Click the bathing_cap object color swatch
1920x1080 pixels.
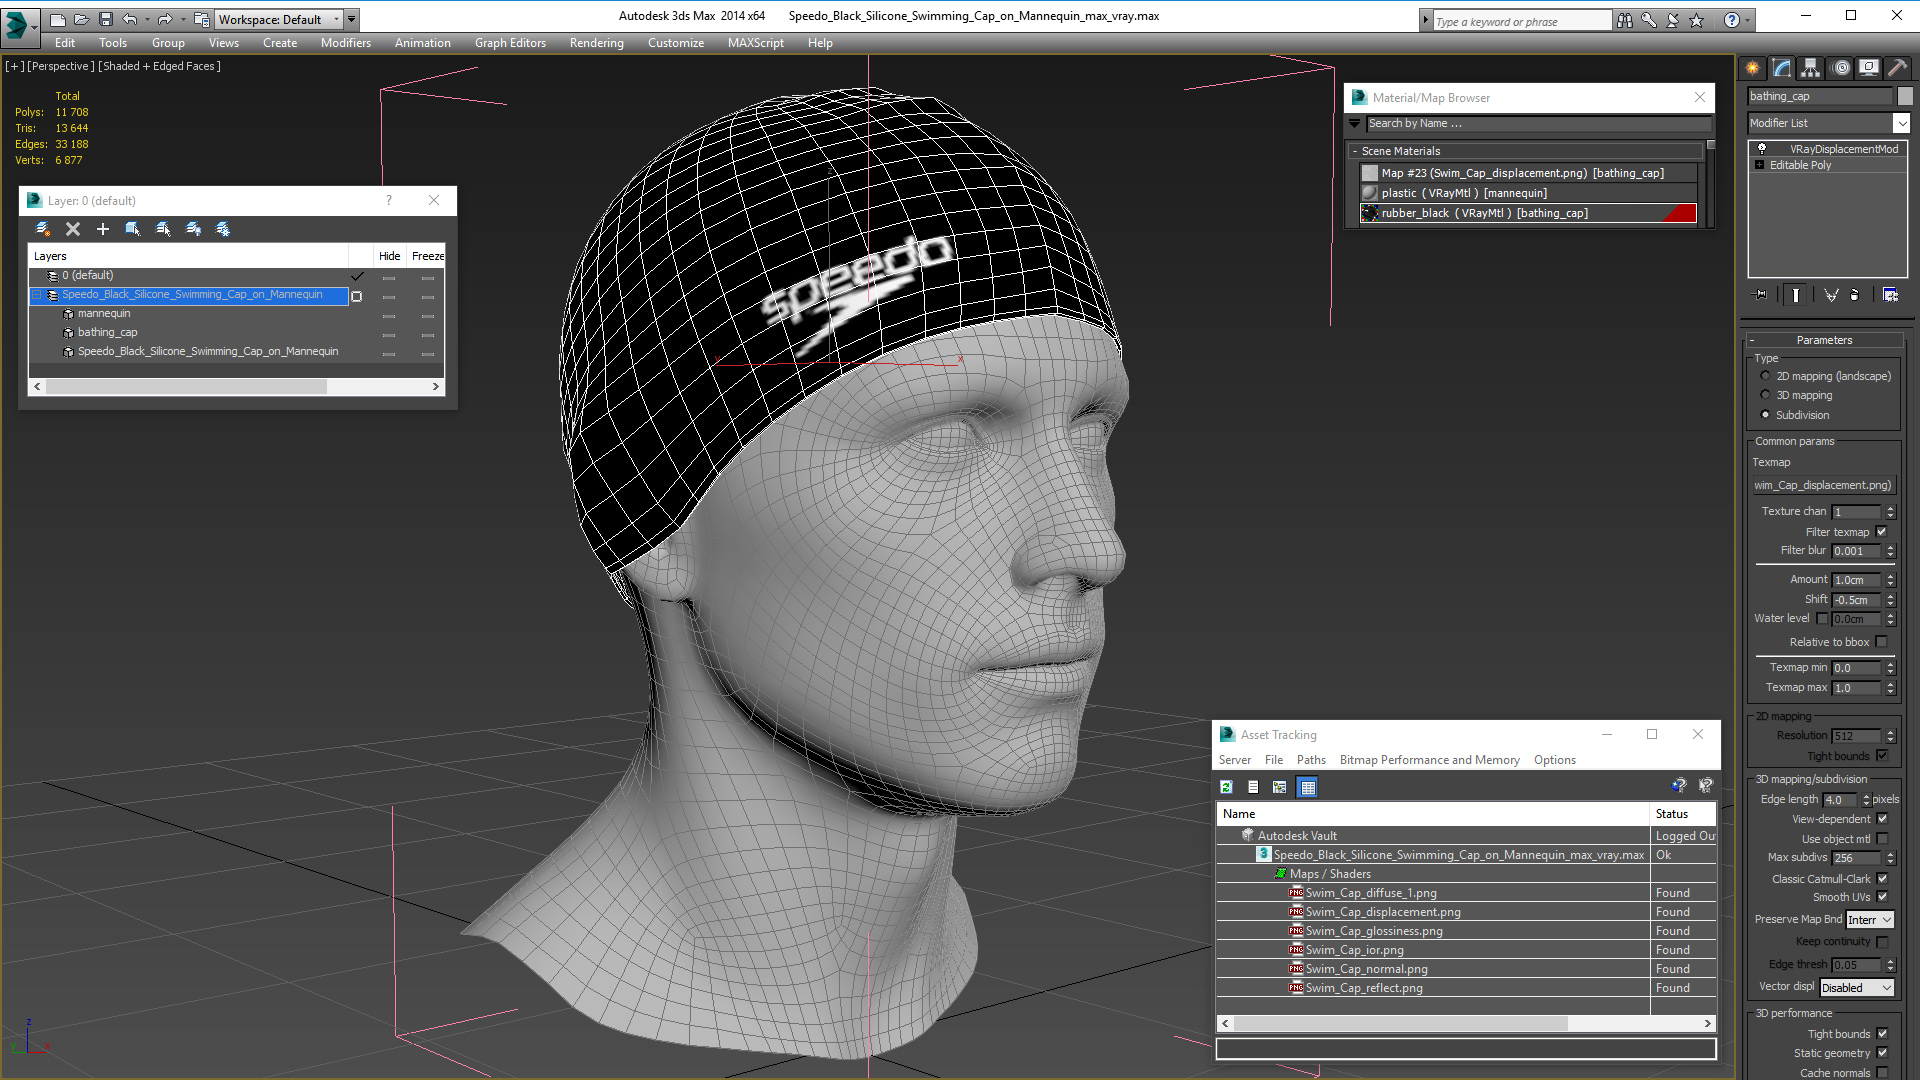pos(1905,96)
